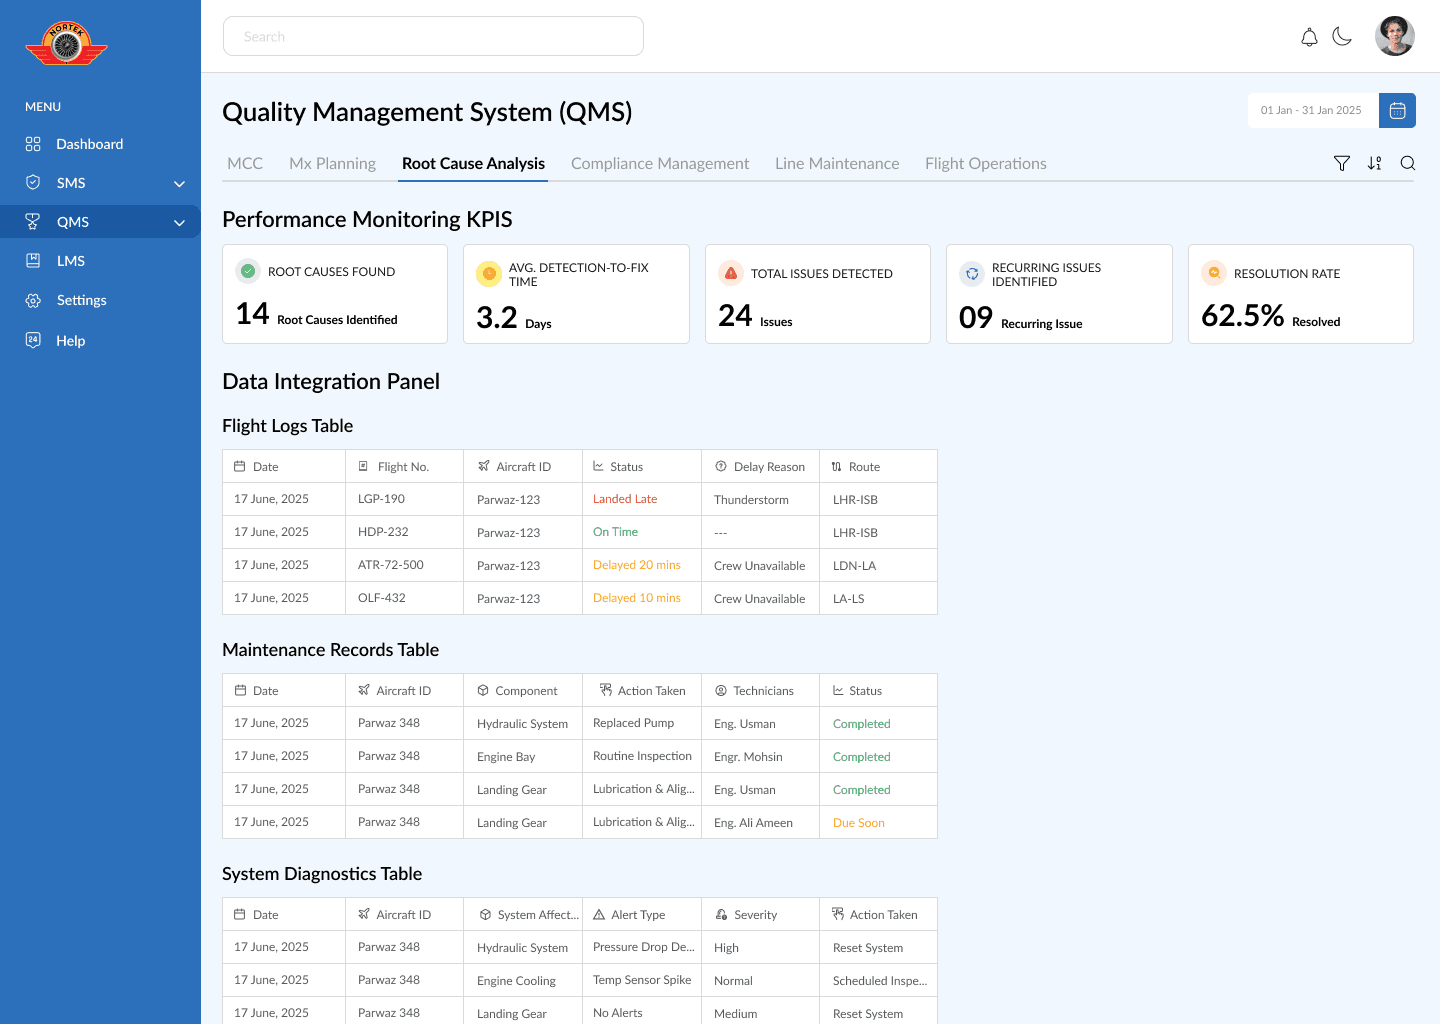Image resolution: width=1440 pixels, height=1024 pixels.
Task: Click the search magnifier icon beside sort
Action: 1408,163
